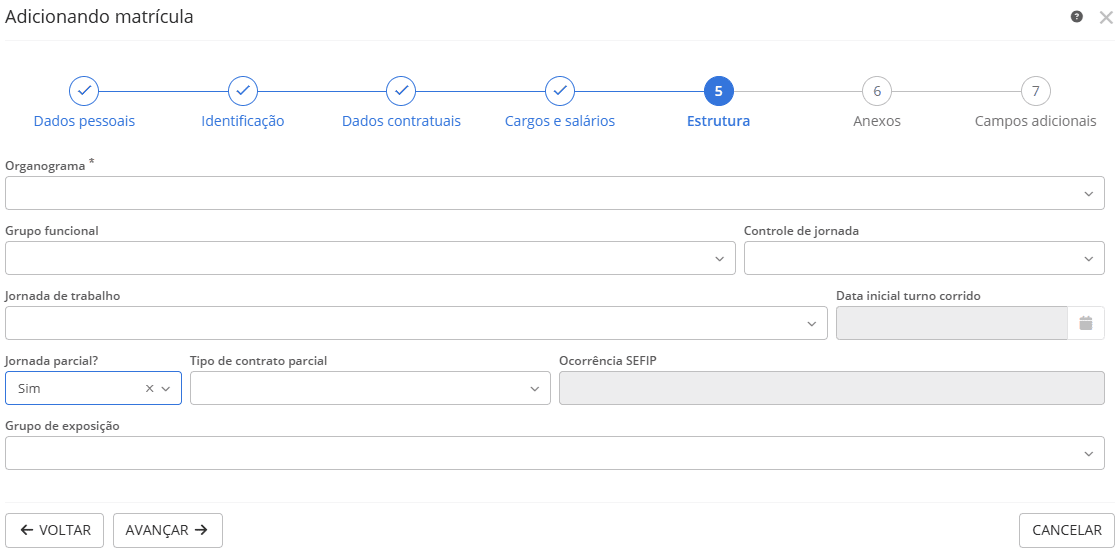Click the Identificação step checkmark circle

243,91
